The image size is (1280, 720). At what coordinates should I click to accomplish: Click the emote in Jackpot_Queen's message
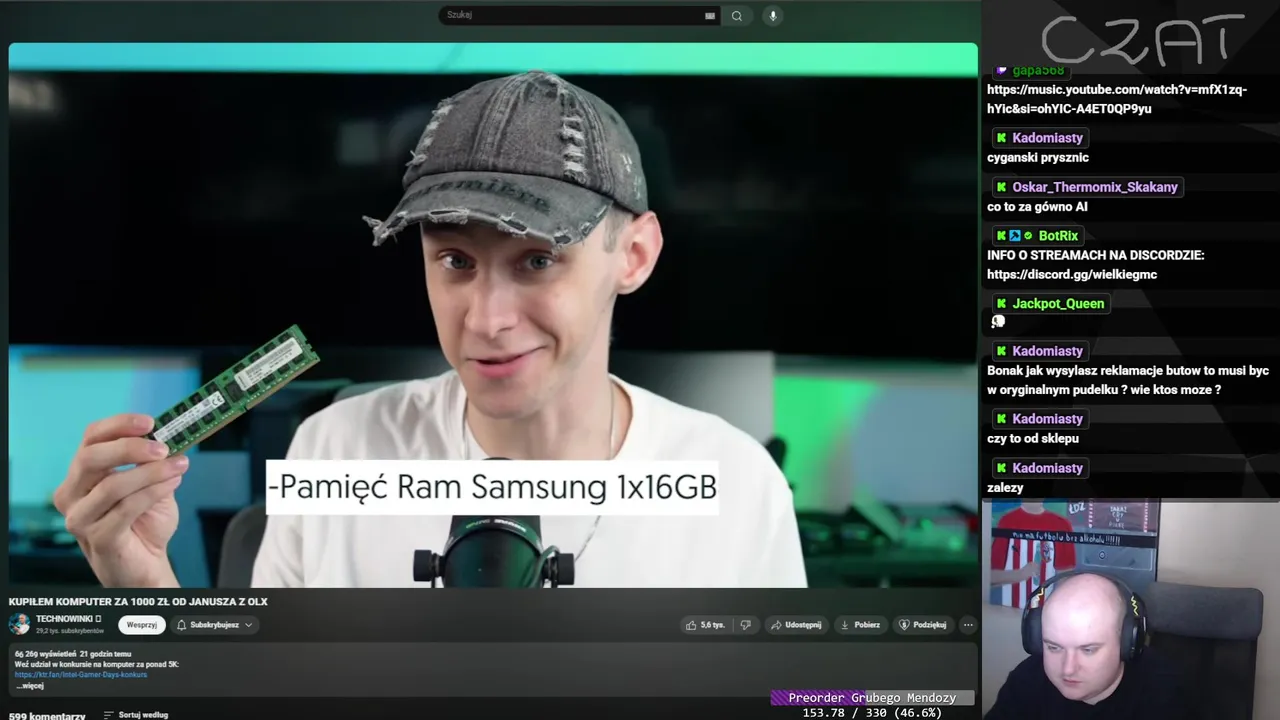tap(998, 321)
